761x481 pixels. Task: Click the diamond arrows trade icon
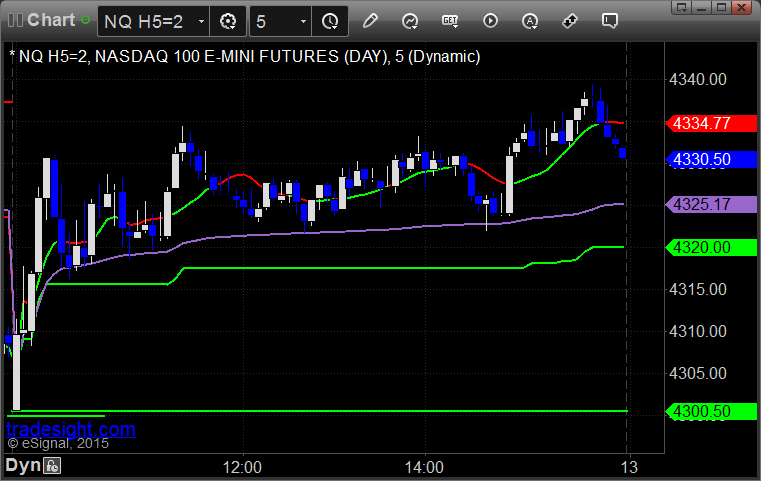[570, 21]
